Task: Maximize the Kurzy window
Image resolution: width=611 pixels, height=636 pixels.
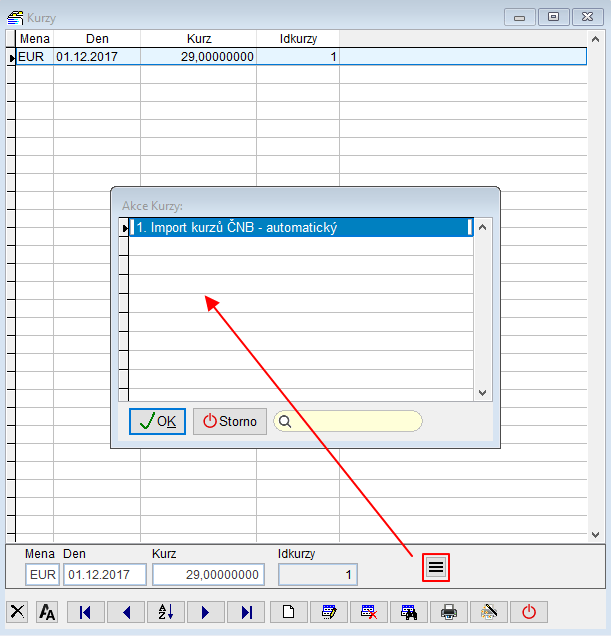Action: pos(553,17)
